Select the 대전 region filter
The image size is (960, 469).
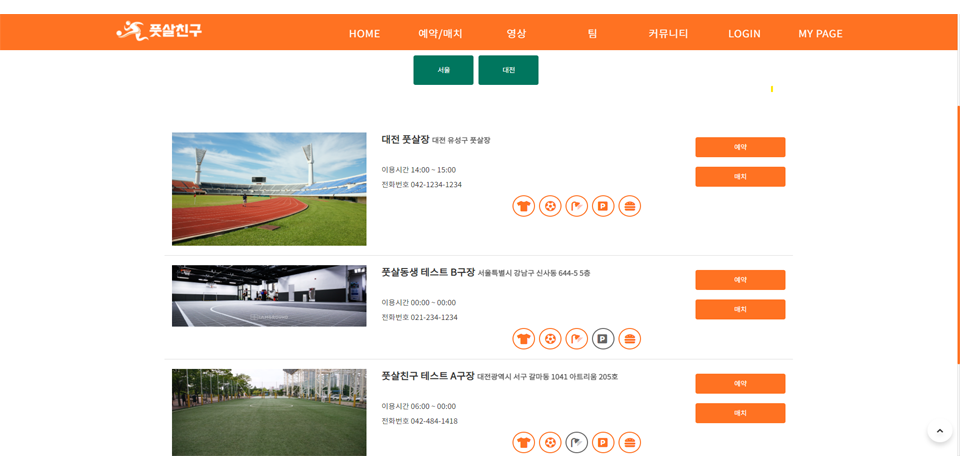(x=508, y=70)
